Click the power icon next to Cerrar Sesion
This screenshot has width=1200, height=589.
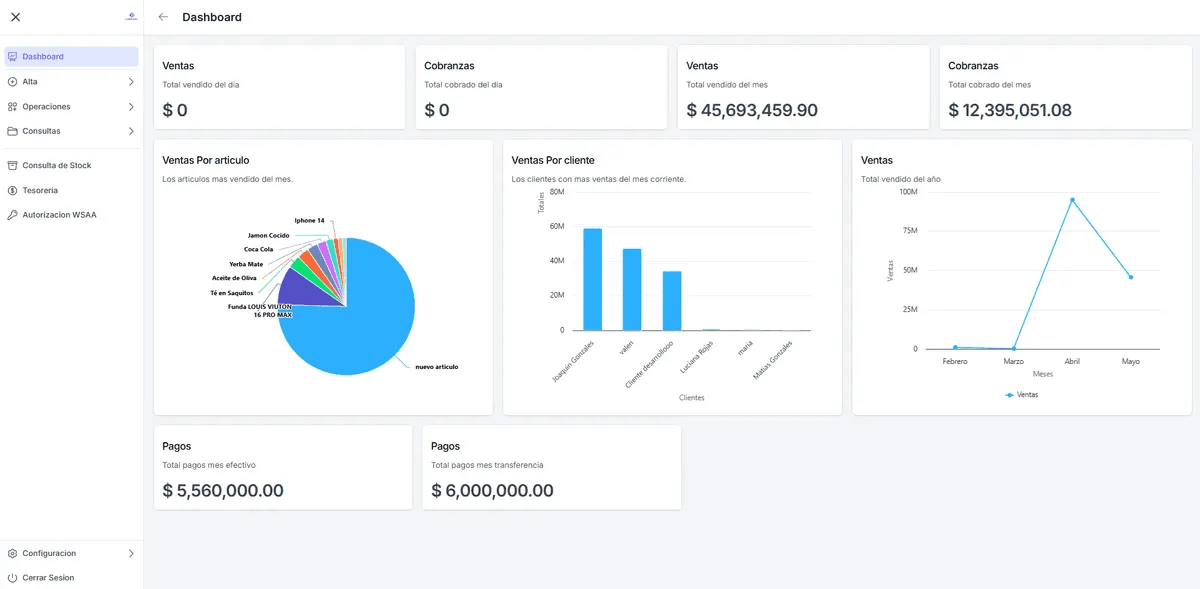[x=12, y=577]
